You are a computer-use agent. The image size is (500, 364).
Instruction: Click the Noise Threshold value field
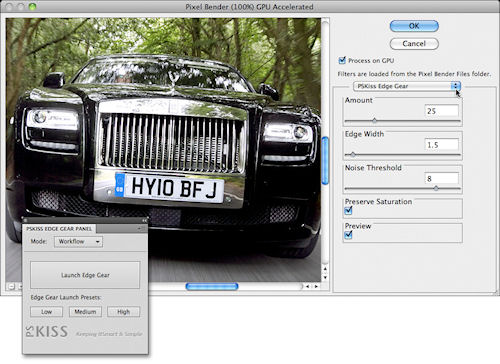pyautogui.click(x=442, y=179)
